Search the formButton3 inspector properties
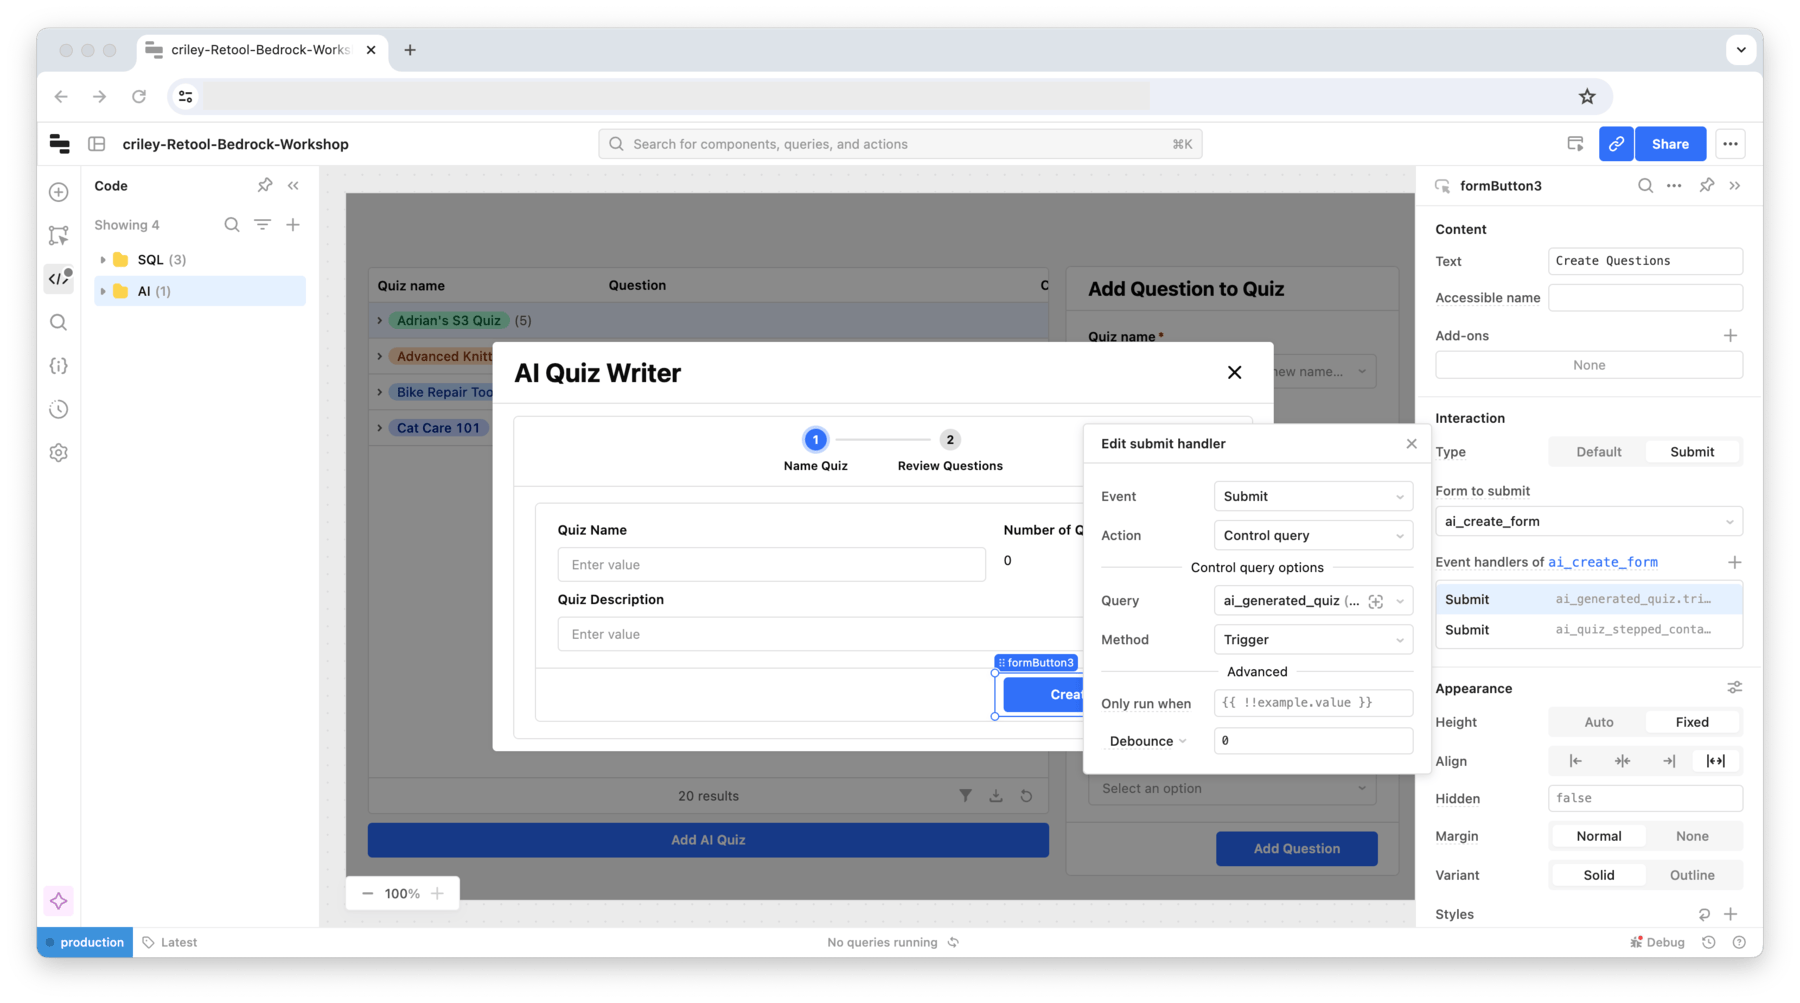 click(1645, 185)
